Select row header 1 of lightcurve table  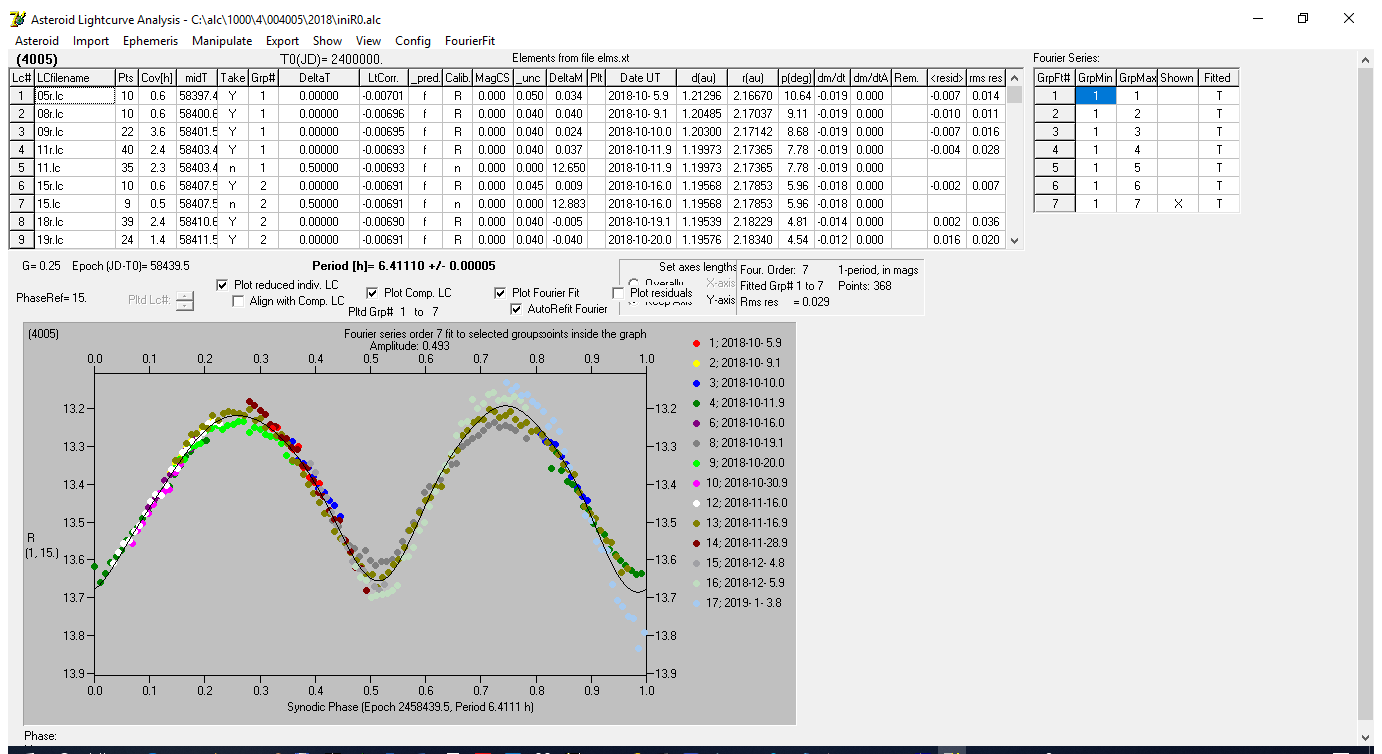coord(22,96)
